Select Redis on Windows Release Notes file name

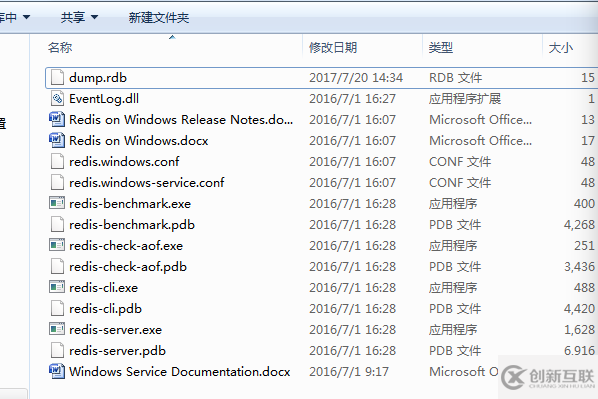coord(181,120)
